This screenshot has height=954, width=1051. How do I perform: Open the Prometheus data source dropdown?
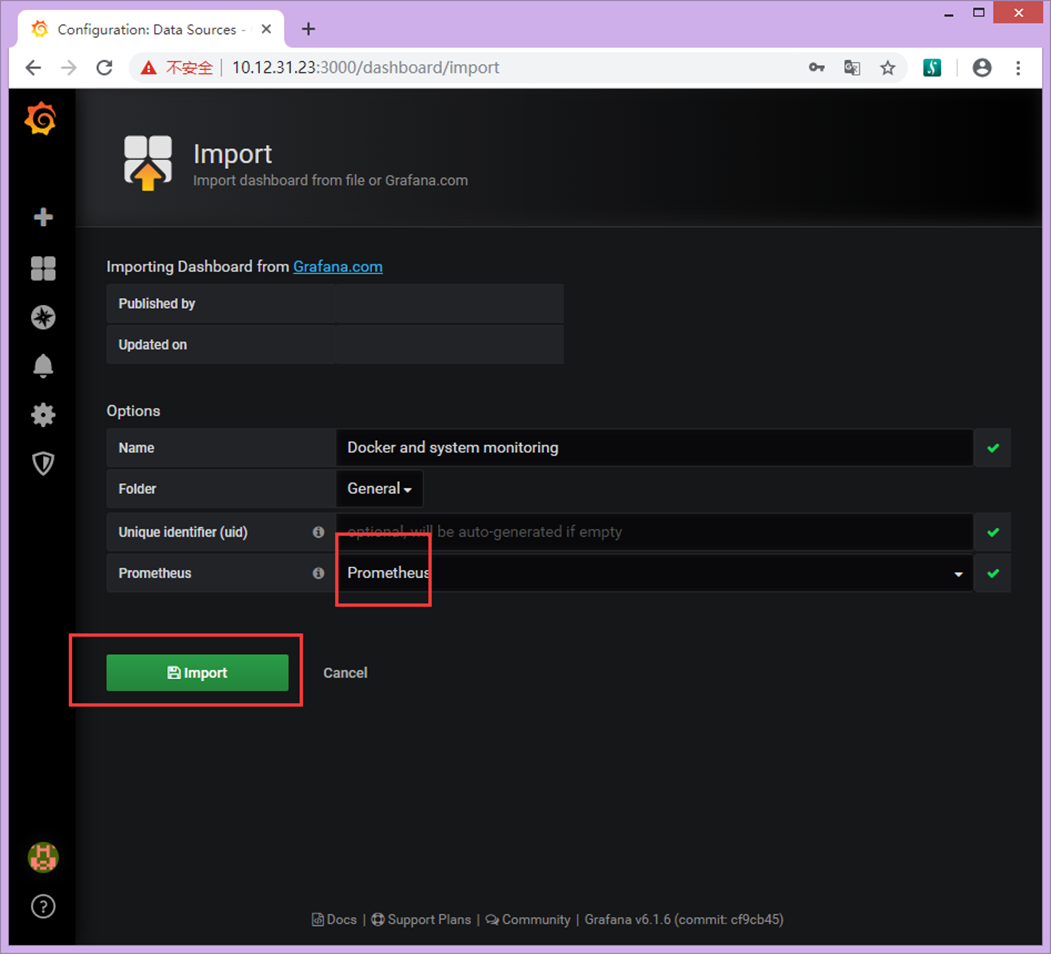654,573
